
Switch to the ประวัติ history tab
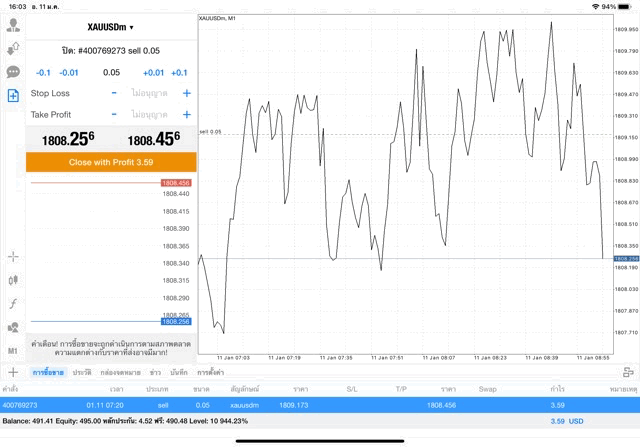(82, 372)
